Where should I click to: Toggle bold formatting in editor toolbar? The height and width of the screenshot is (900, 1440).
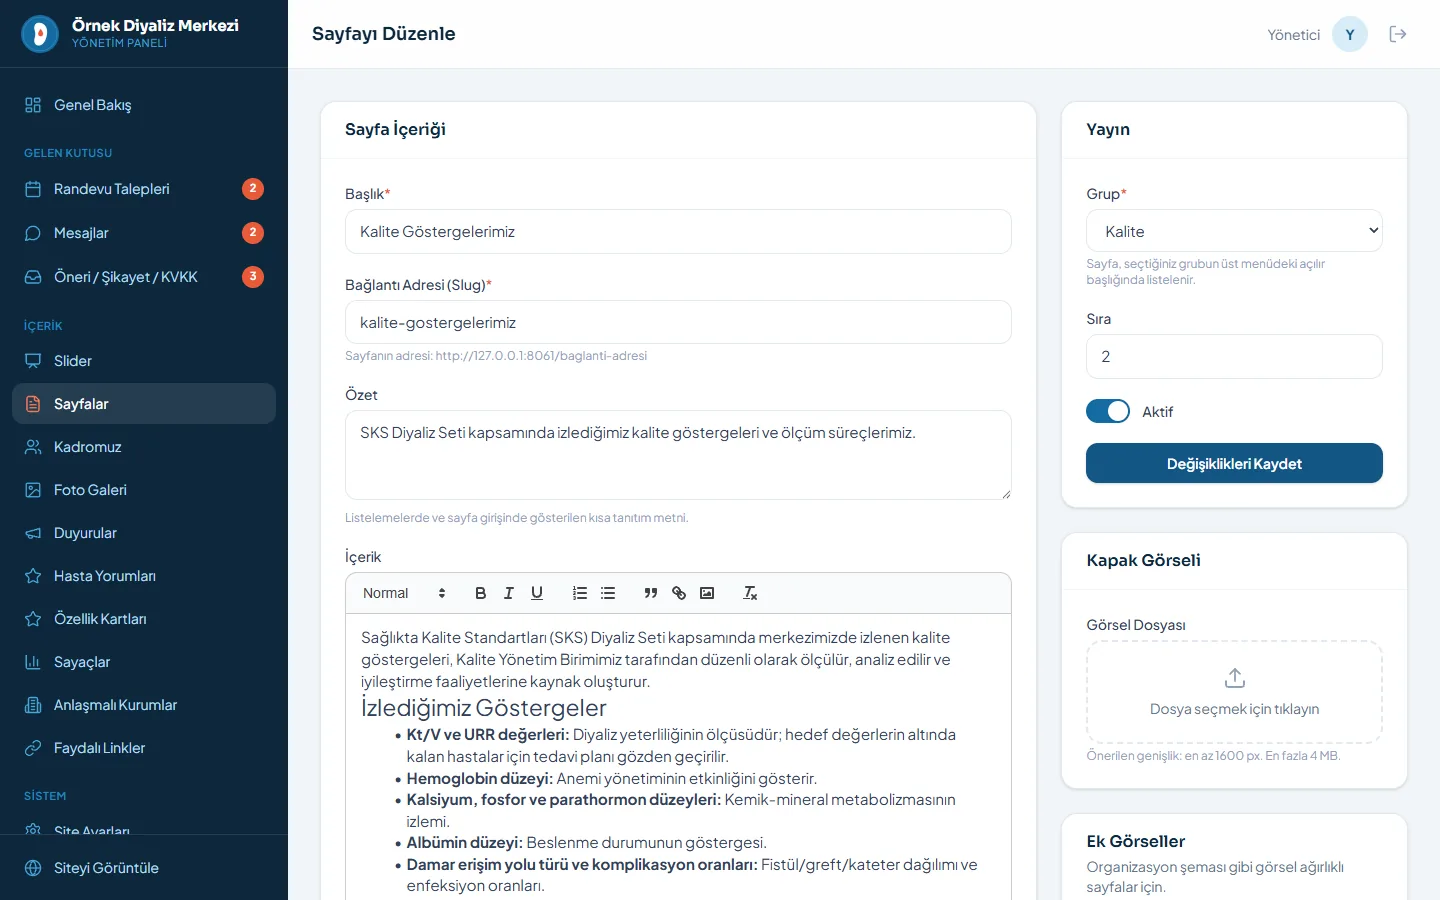click(x=480, y=593)
